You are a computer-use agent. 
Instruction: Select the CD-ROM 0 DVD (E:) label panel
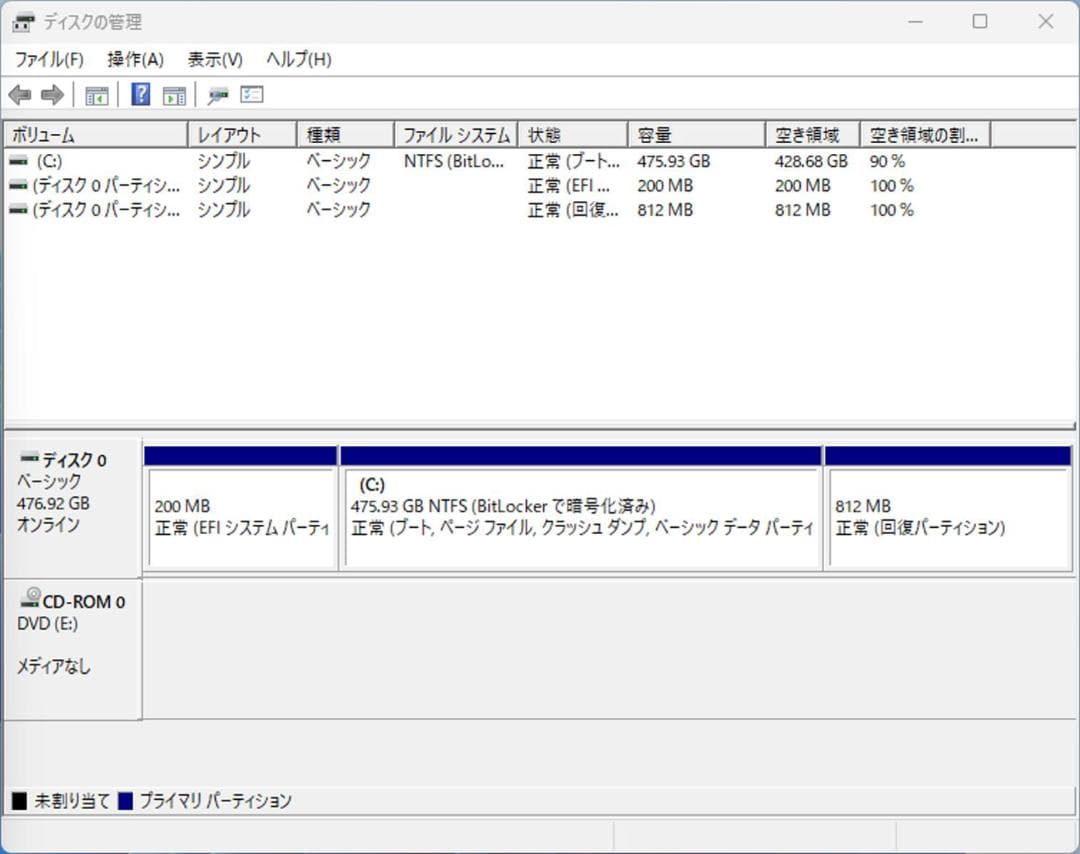click(72, 649)
